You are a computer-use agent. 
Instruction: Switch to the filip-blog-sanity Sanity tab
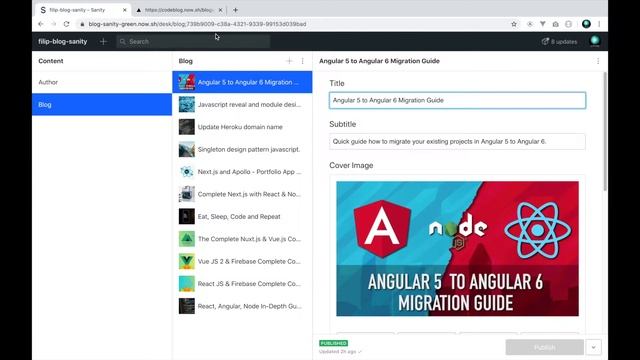pos(84,10)
